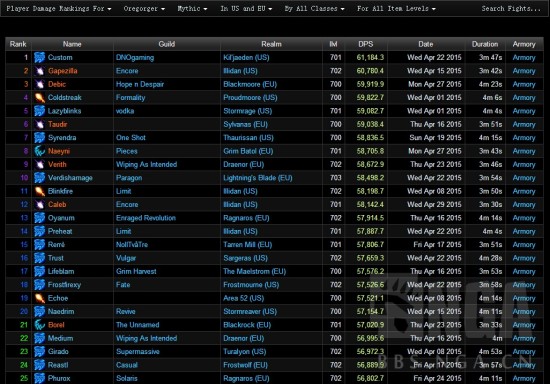Sort by the Rank column header
550x384 pixels.
[18, 44]
